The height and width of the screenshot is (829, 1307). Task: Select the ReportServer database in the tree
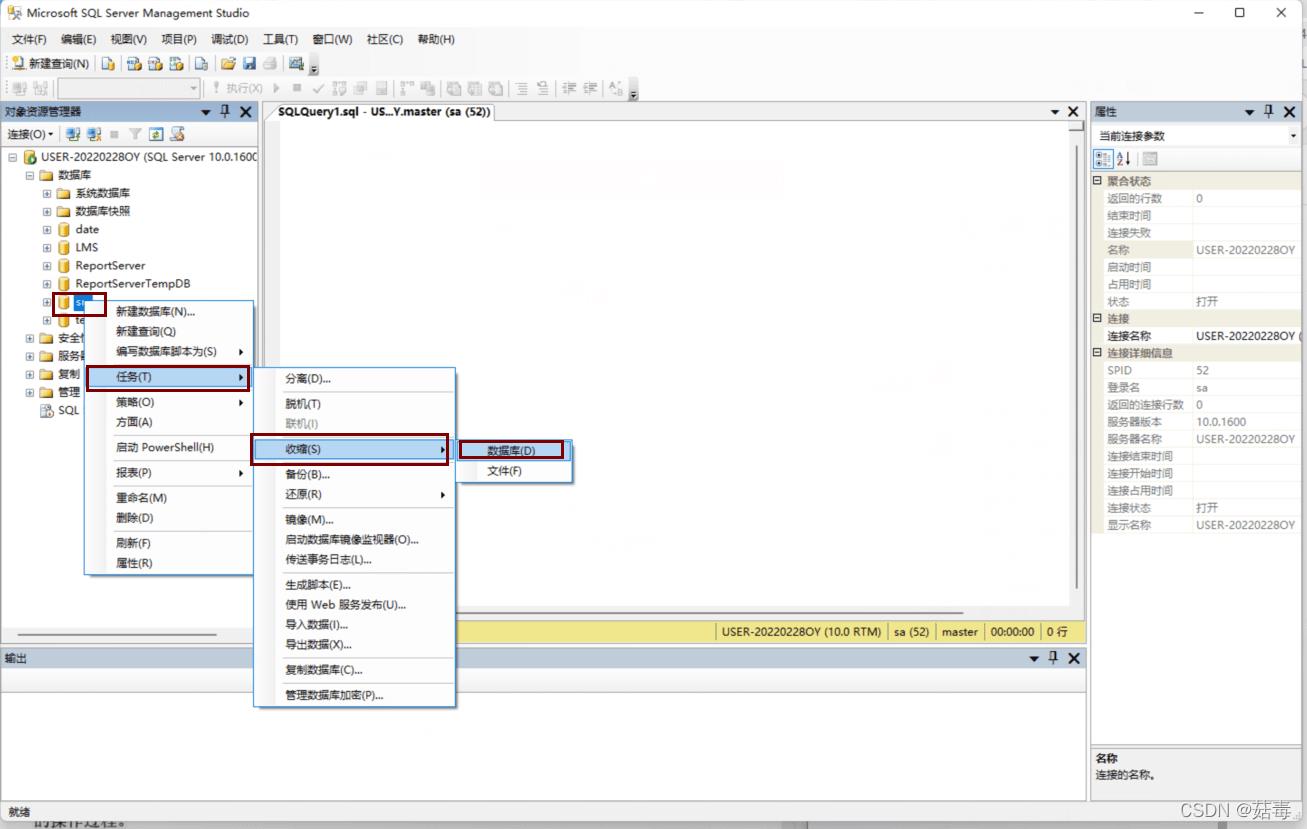(x=110, y=266)
